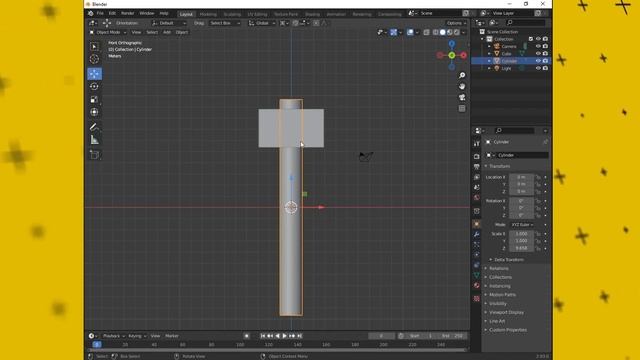Open the Object Data green triangle tab
This screenshot has height=360, width=640.
tap(476, 275)
